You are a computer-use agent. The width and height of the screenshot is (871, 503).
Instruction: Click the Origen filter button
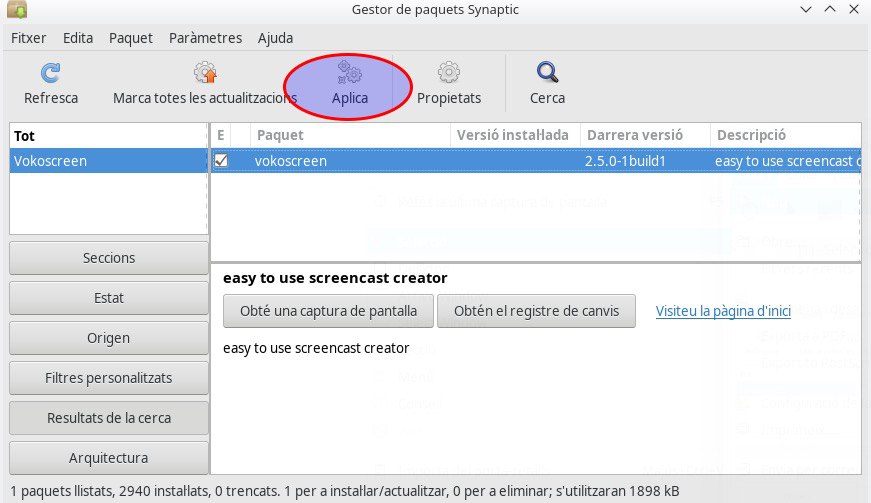tap(109, 338)
